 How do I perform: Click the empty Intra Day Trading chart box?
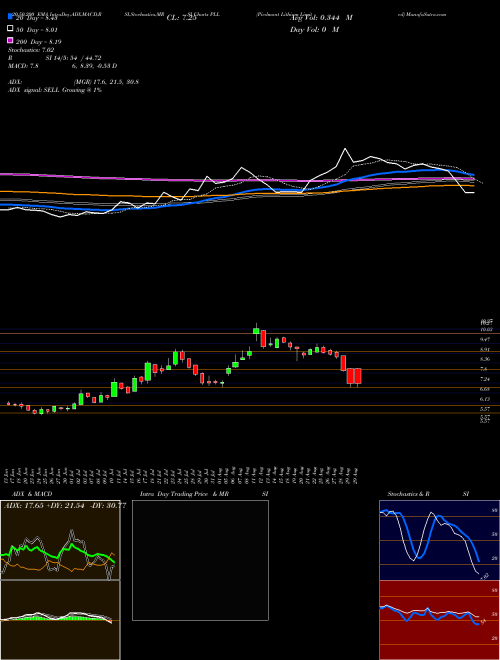click(x=200, y=560)
